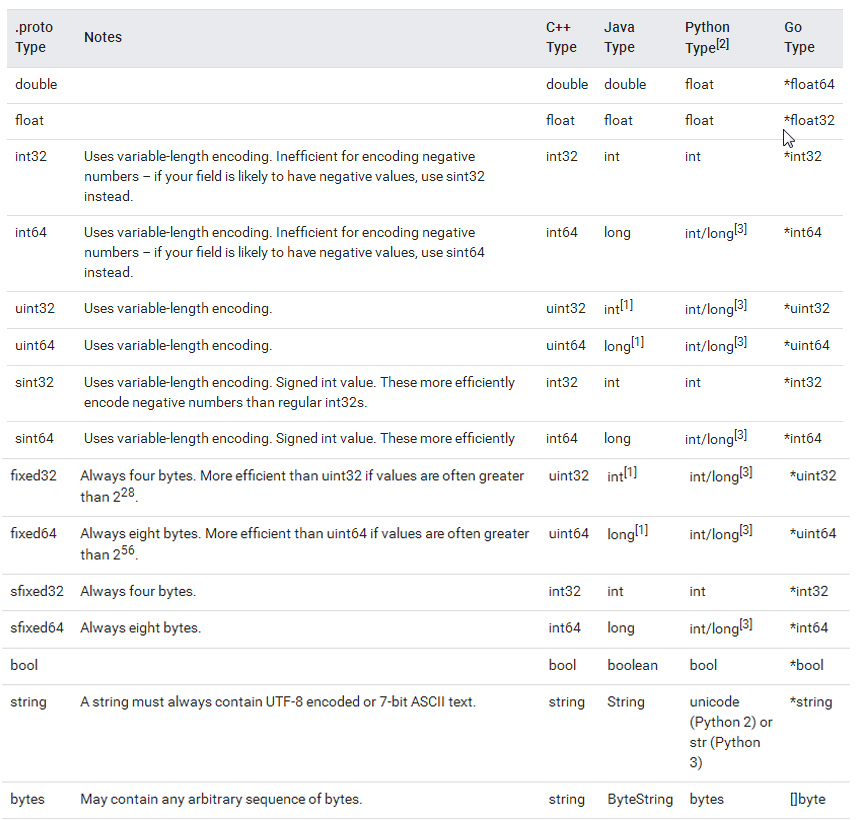Screen dimensions: 864x820
Task: Click the []byte Go type cell
Action: 807,800
